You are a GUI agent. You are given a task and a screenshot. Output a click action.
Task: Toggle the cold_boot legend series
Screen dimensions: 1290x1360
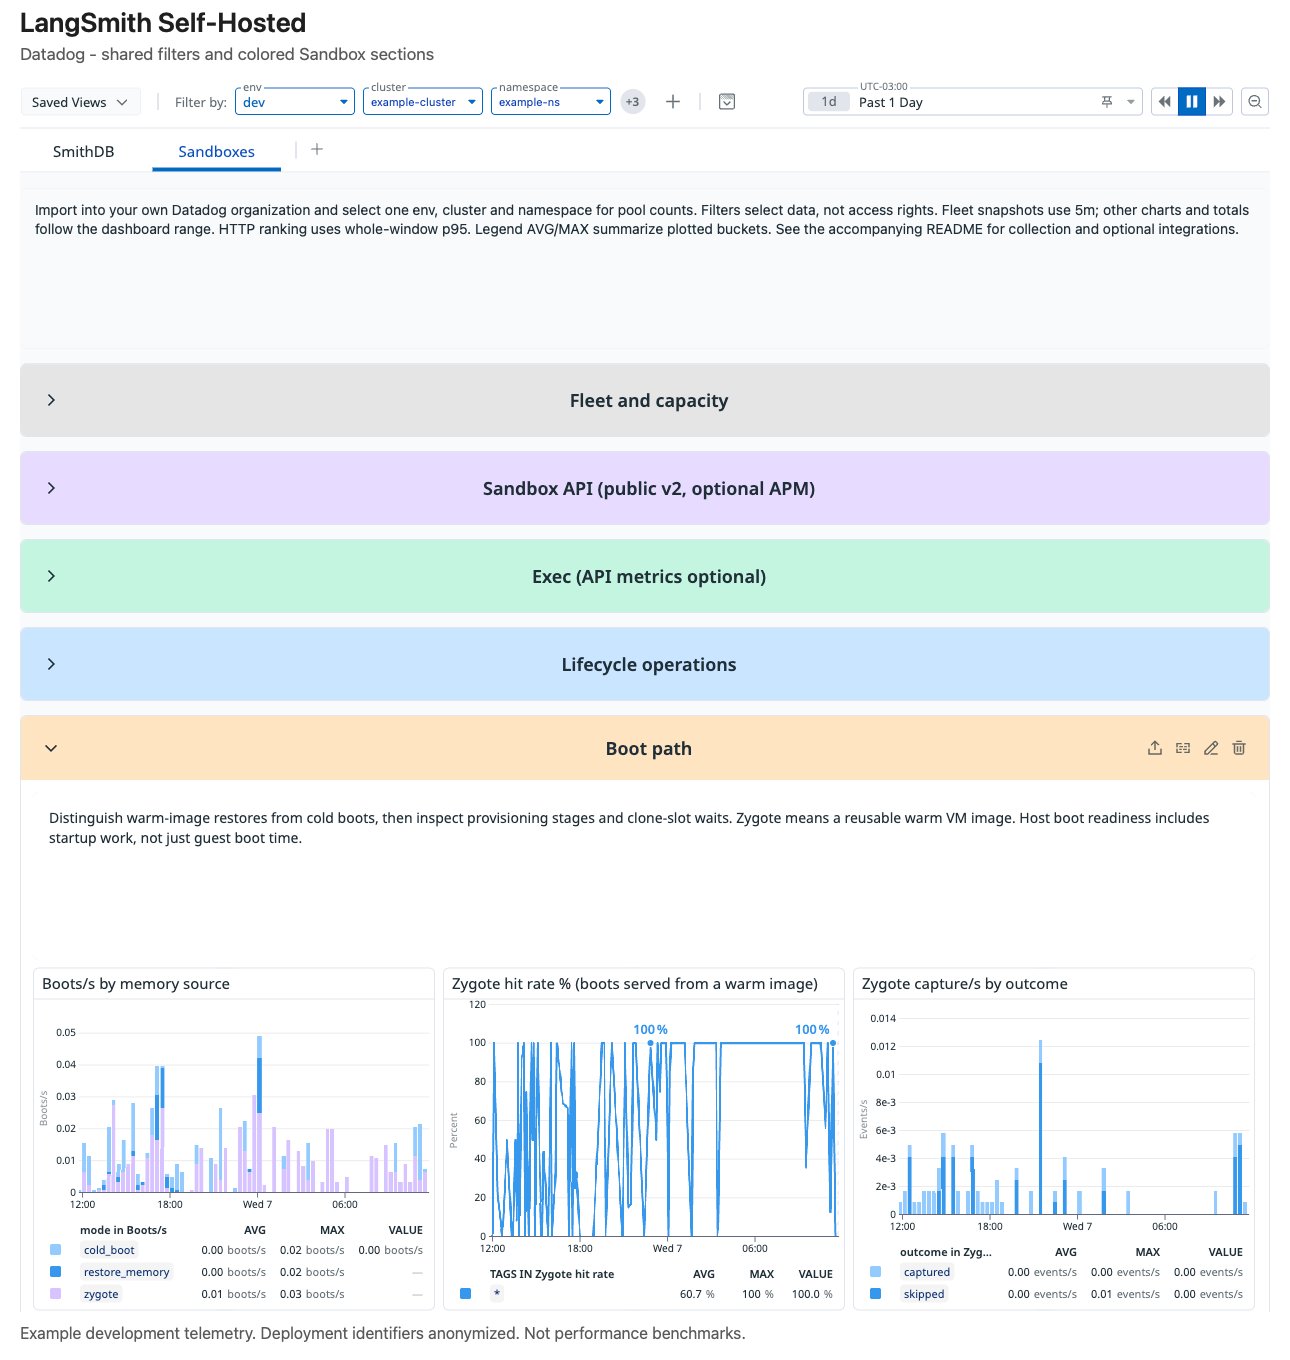[x=109, y=1250]
